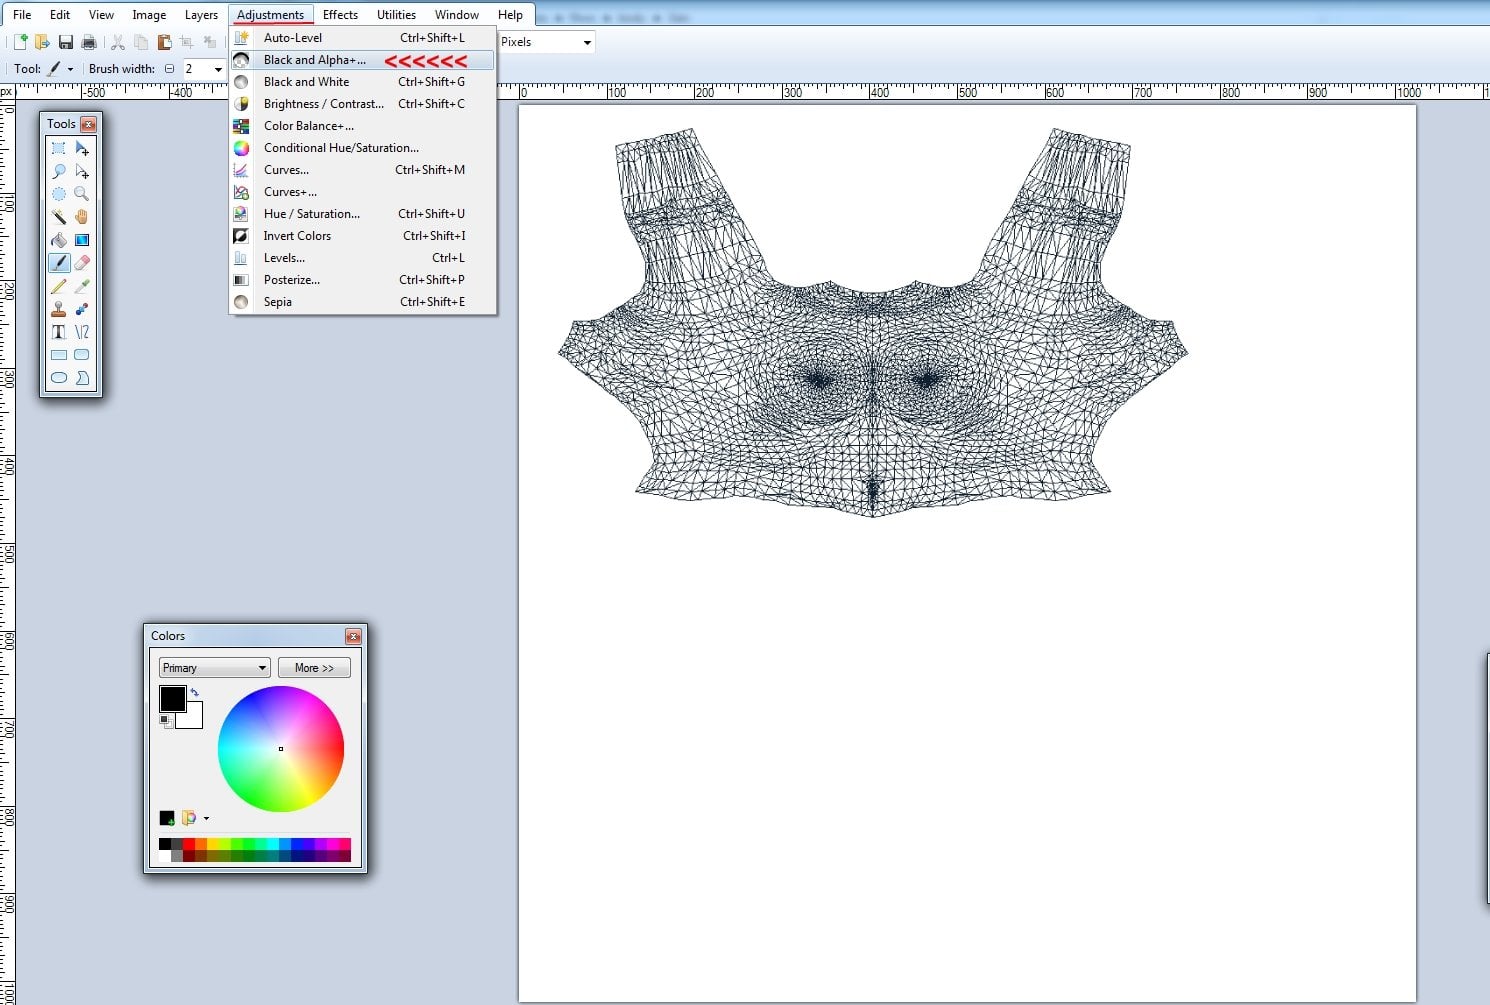Select the Pan hand tool
The width and height of the screenshot is (1490, 1005).
tap(82, 216)
